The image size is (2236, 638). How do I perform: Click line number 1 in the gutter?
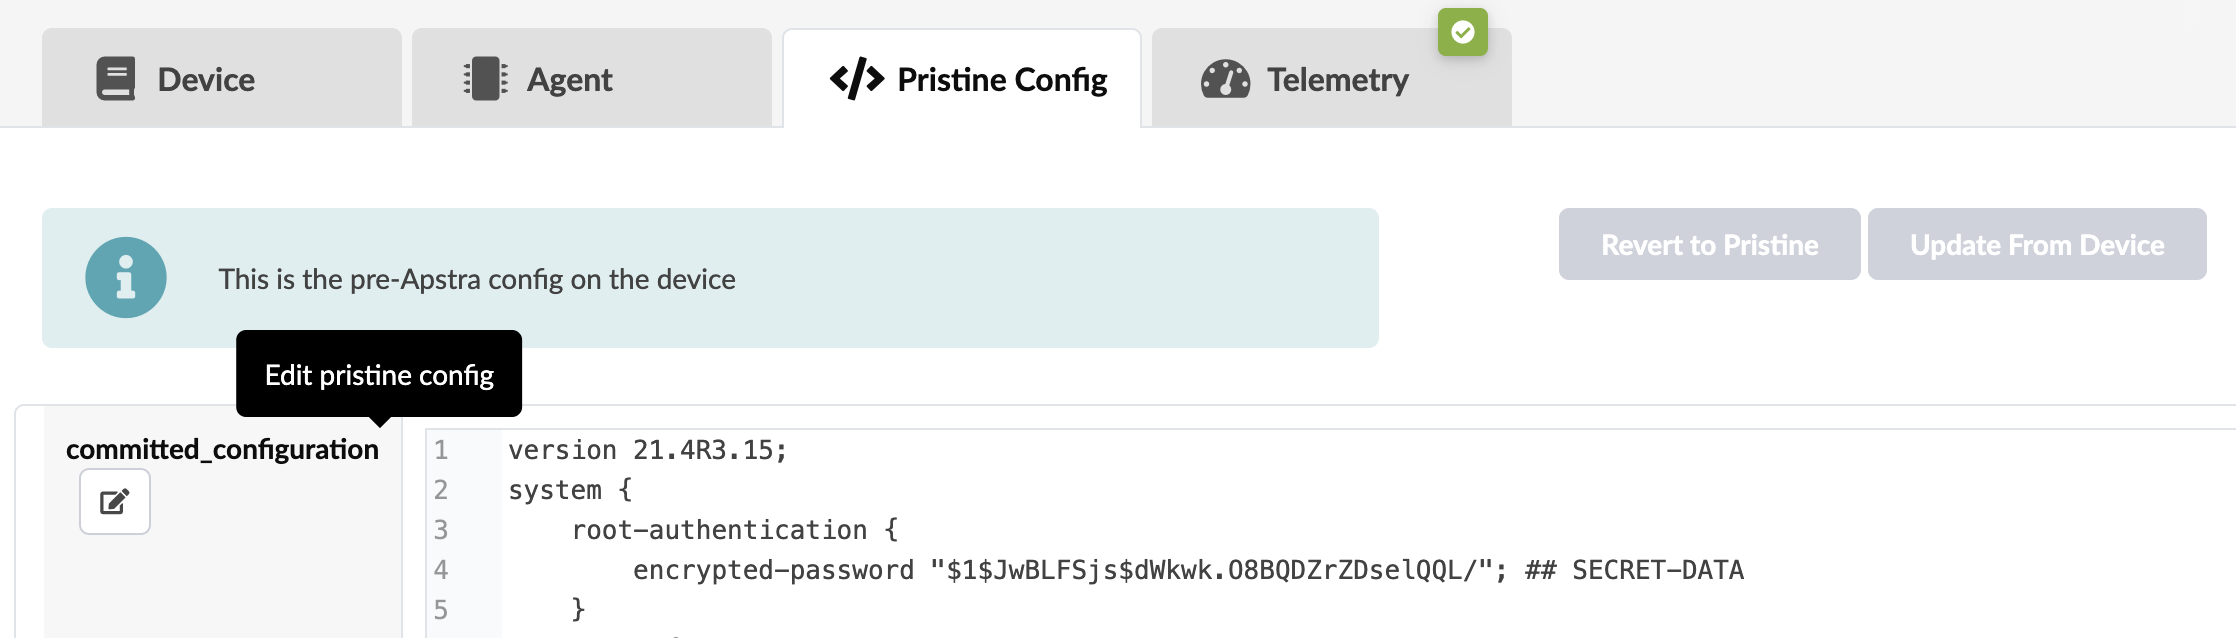[441, 450]
